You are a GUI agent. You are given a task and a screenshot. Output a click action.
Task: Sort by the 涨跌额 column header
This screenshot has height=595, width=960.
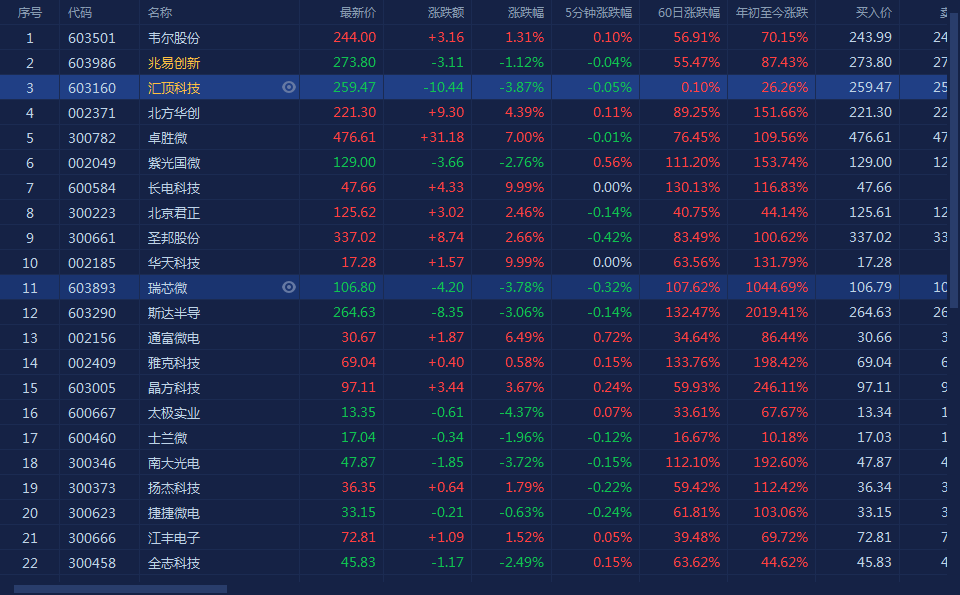pos(446,13)
